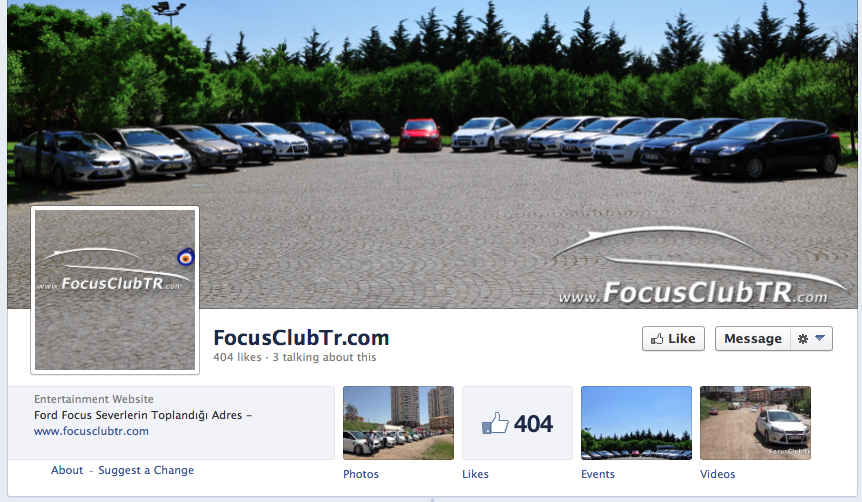Screen dimensions: 862x502
Task: Click the evil eye icon on profile picture
Action: (x=186, y=257)
